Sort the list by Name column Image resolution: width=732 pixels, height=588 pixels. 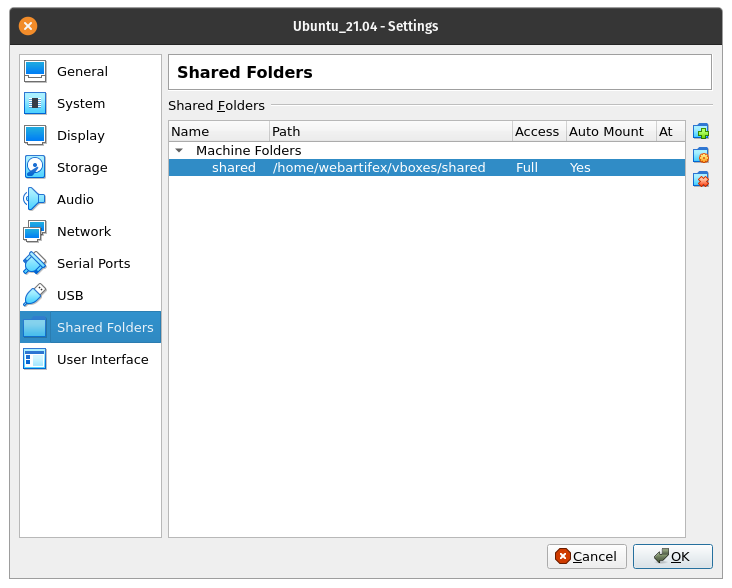coord(219,131)
